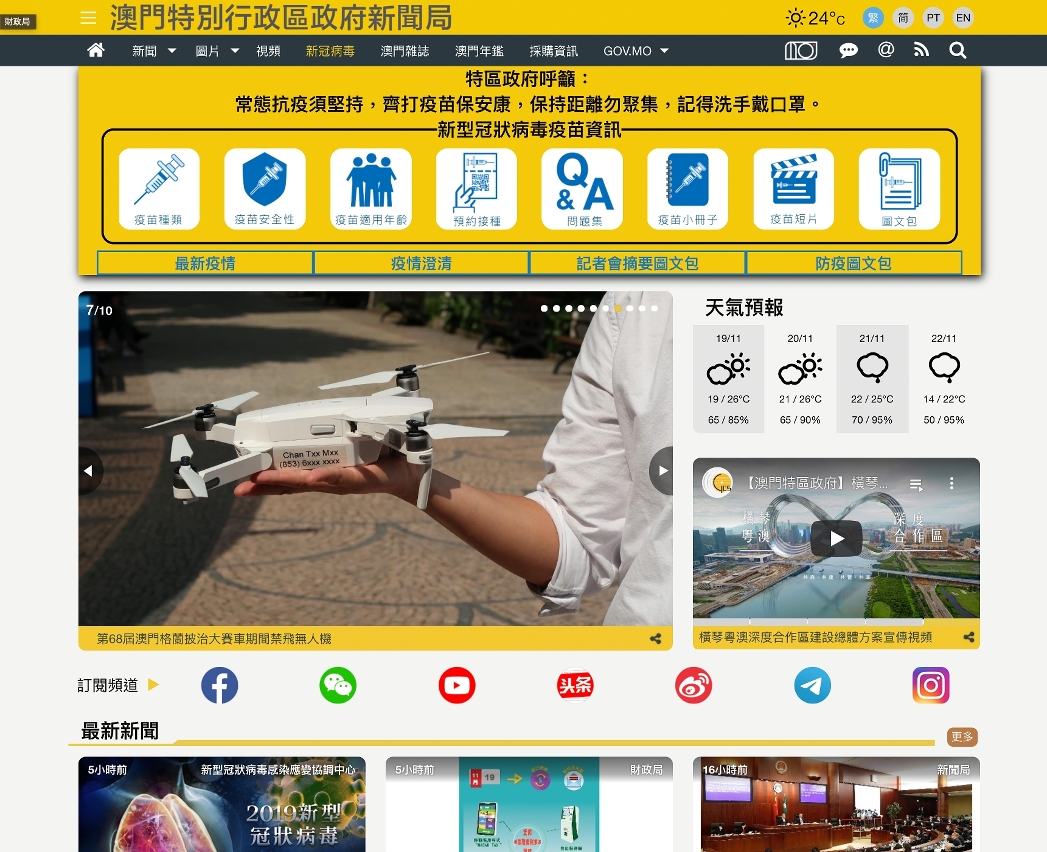Click the home icon in navigation bar

click(x=96, y=50)
